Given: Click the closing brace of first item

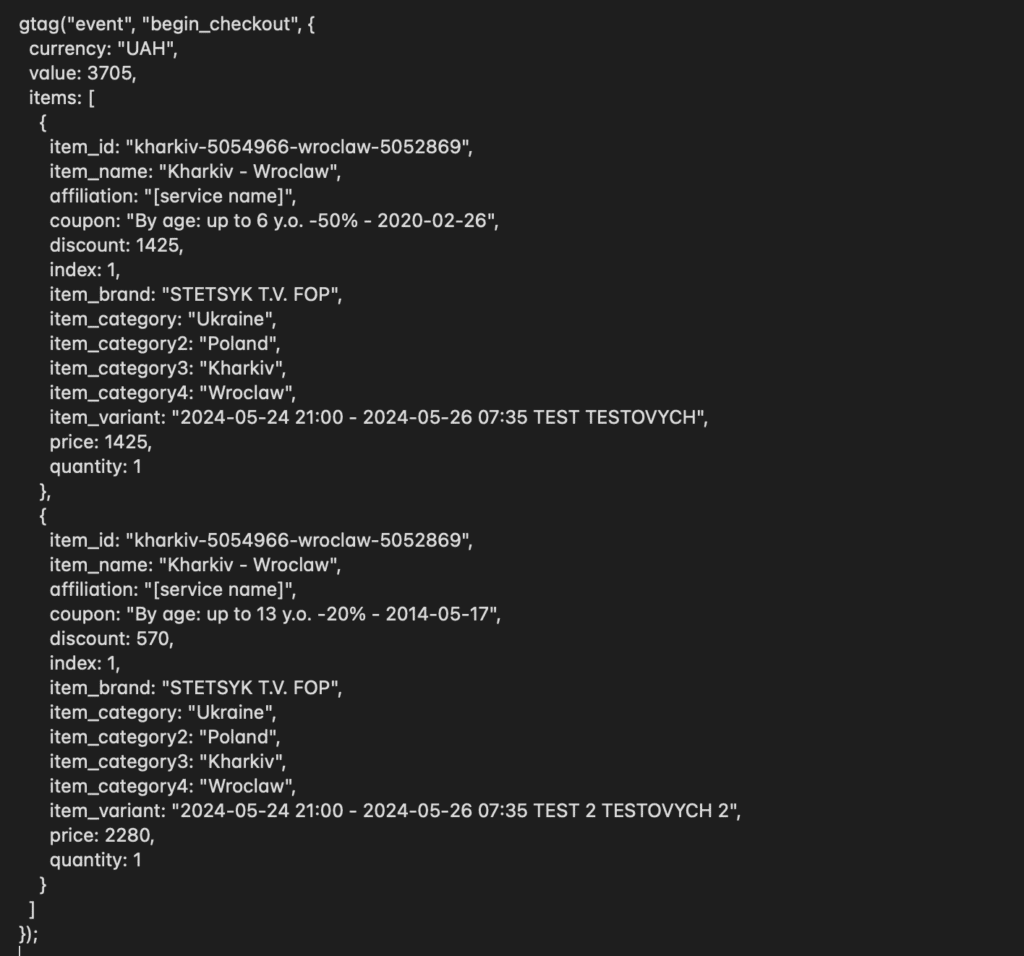Looking at the screenshot, I should [x=43, y=491].
